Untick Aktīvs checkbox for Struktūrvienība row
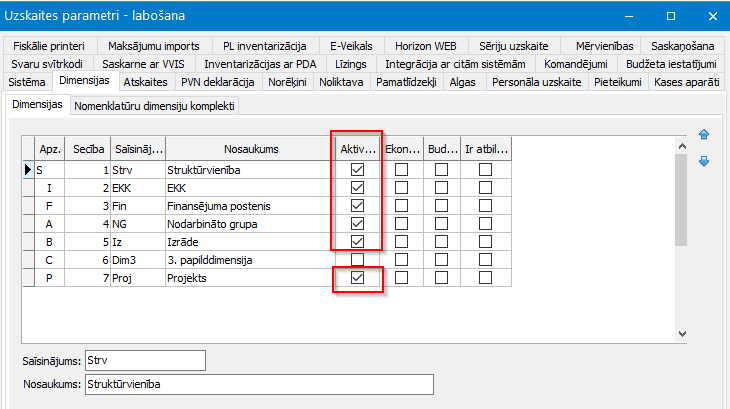This screenshot has height=409, width=730. 357,170
